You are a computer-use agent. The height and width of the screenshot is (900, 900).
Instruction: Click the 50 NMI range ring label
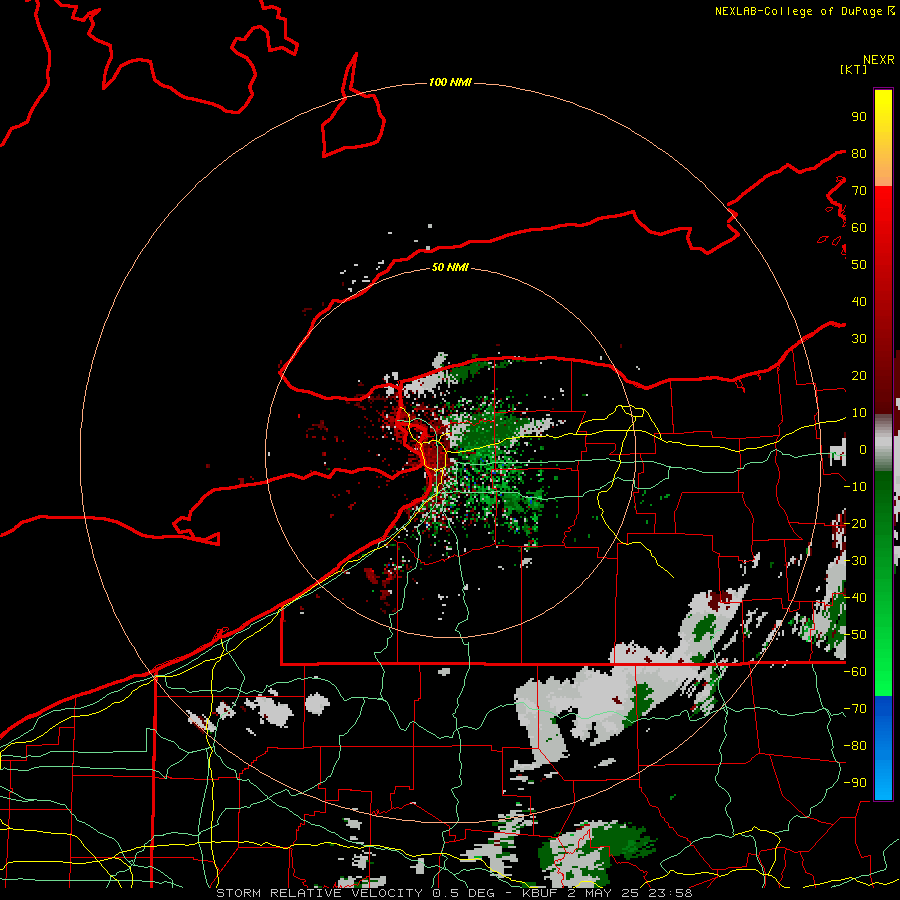(x=451, y=267)
